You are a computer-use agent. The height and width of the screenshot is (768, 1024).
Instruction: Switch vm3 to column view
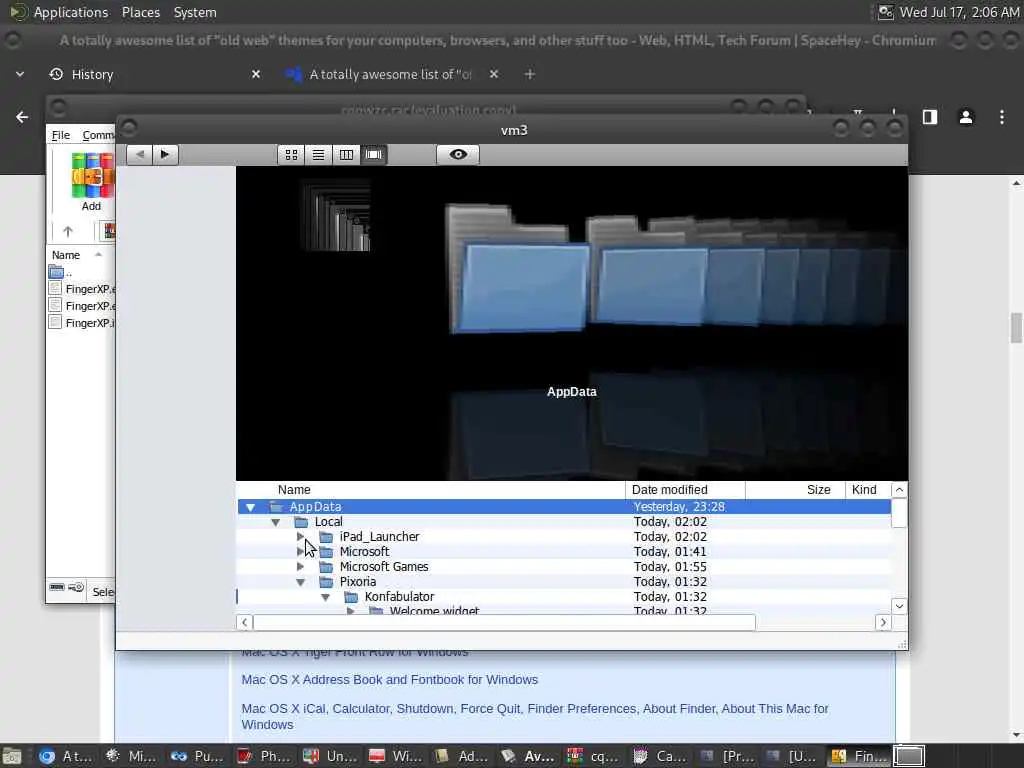(x=346, y=155)
